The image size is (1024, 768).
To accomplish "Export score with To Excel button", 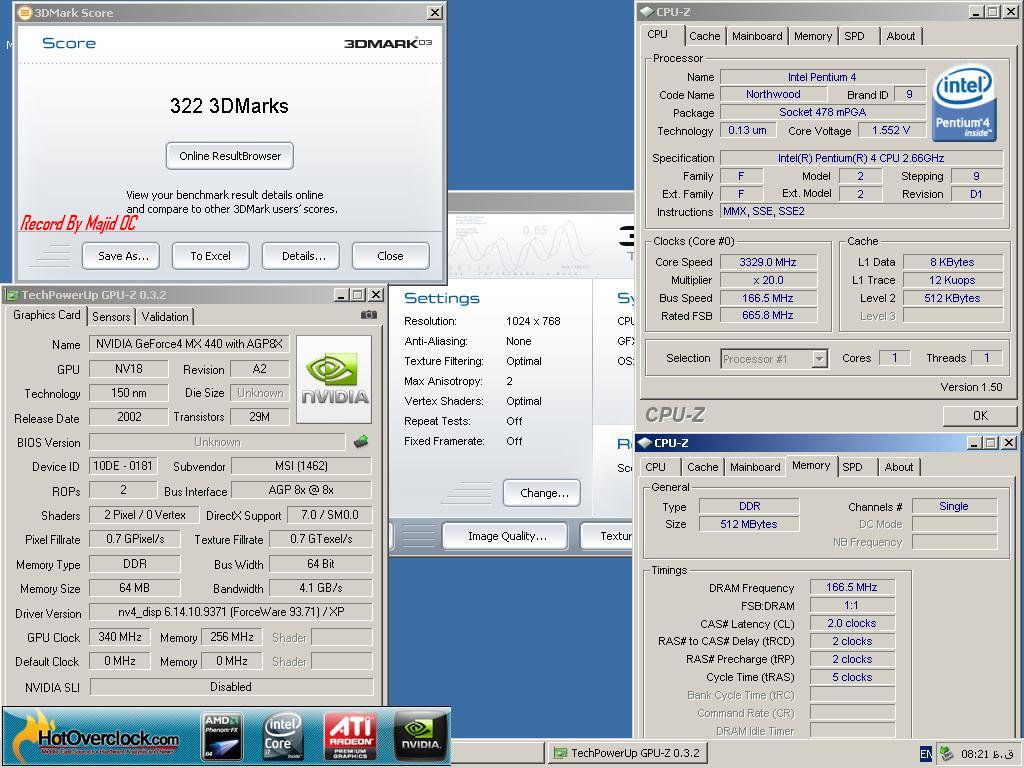I will point(210,256).
